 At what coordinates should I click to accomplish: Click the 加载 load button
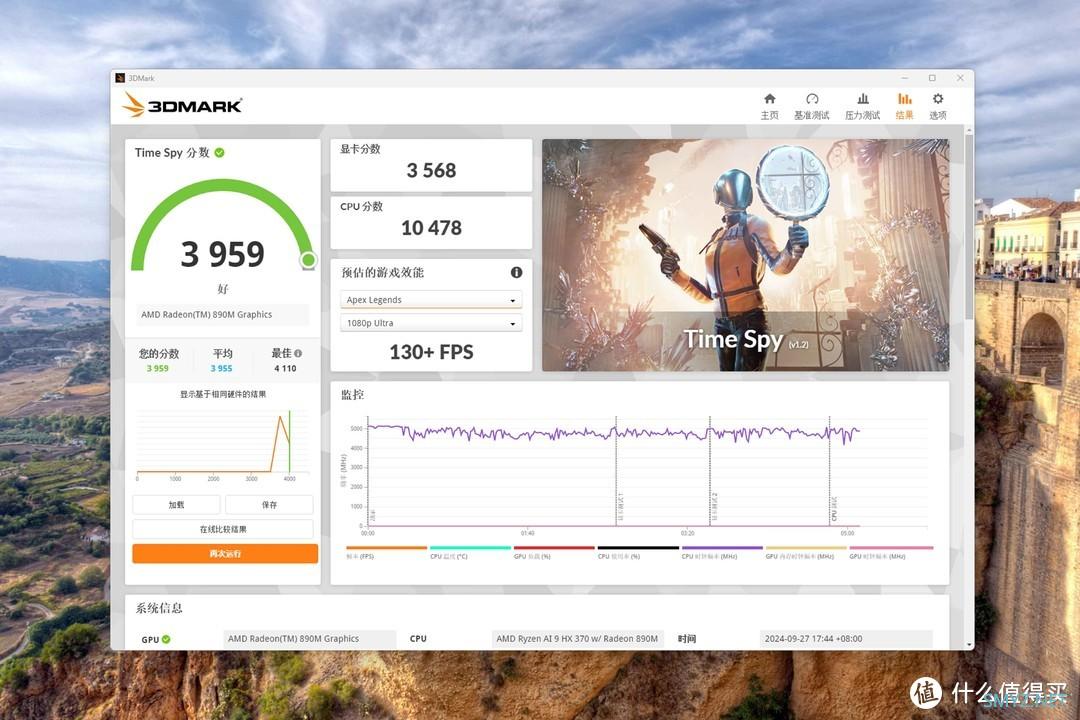click(176, 505)
